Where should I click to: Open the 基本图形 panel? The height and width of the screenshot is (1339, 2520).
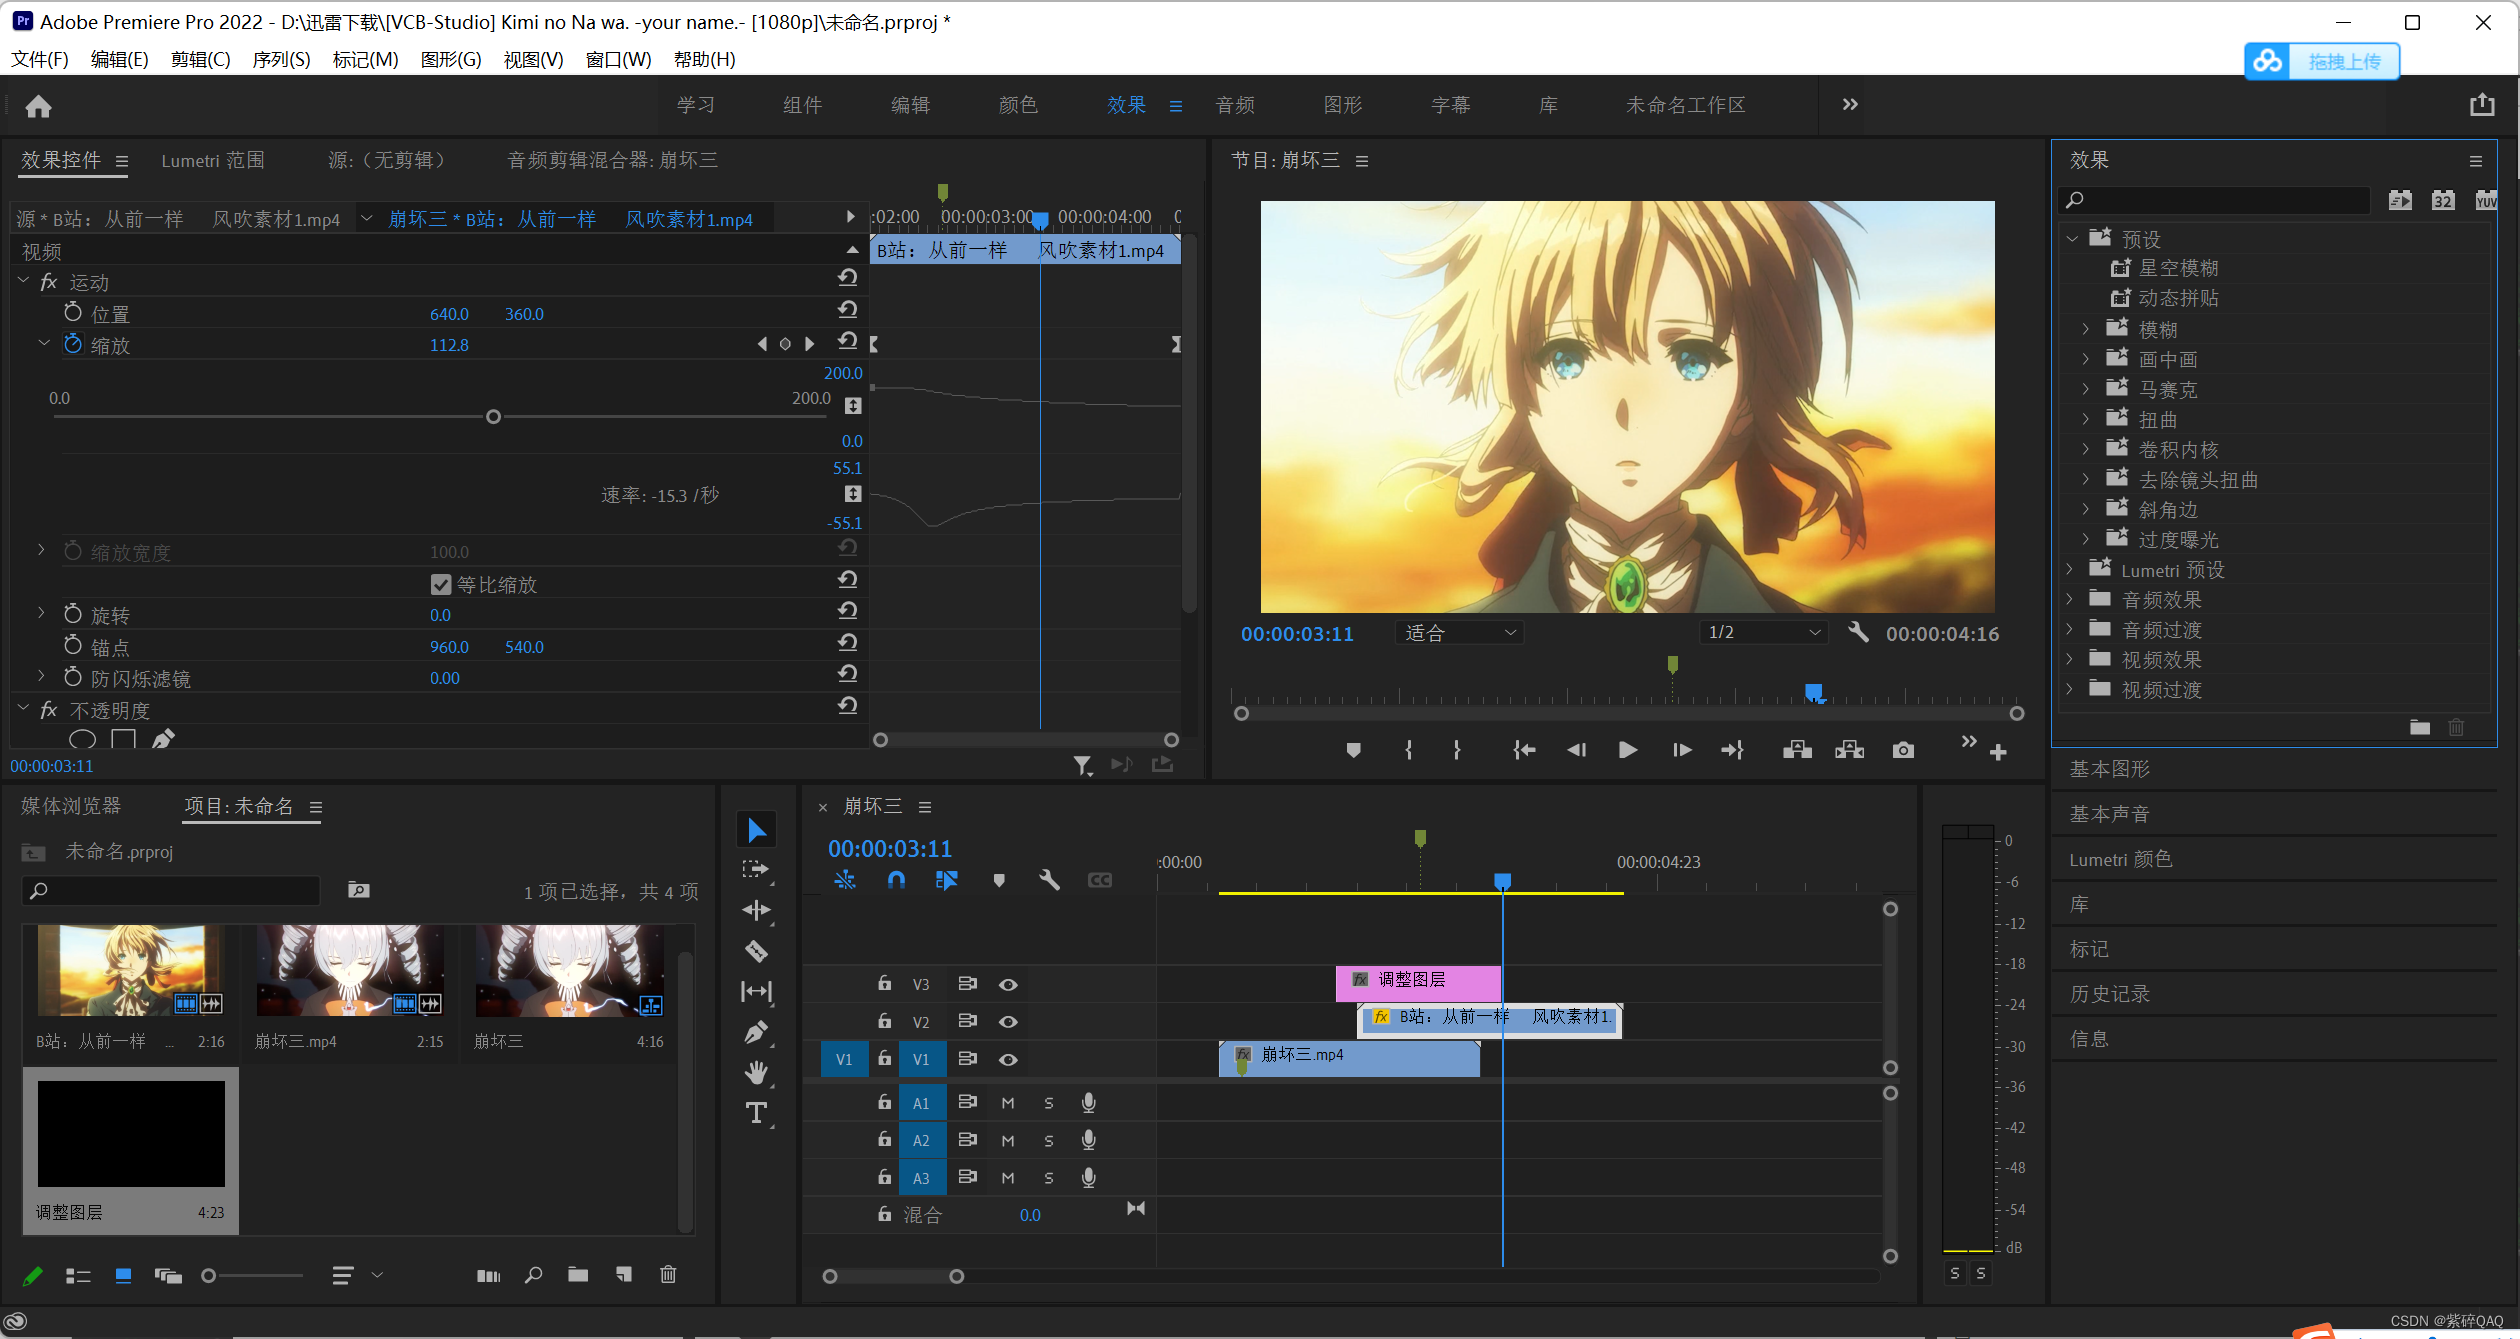click(2110, 769)
